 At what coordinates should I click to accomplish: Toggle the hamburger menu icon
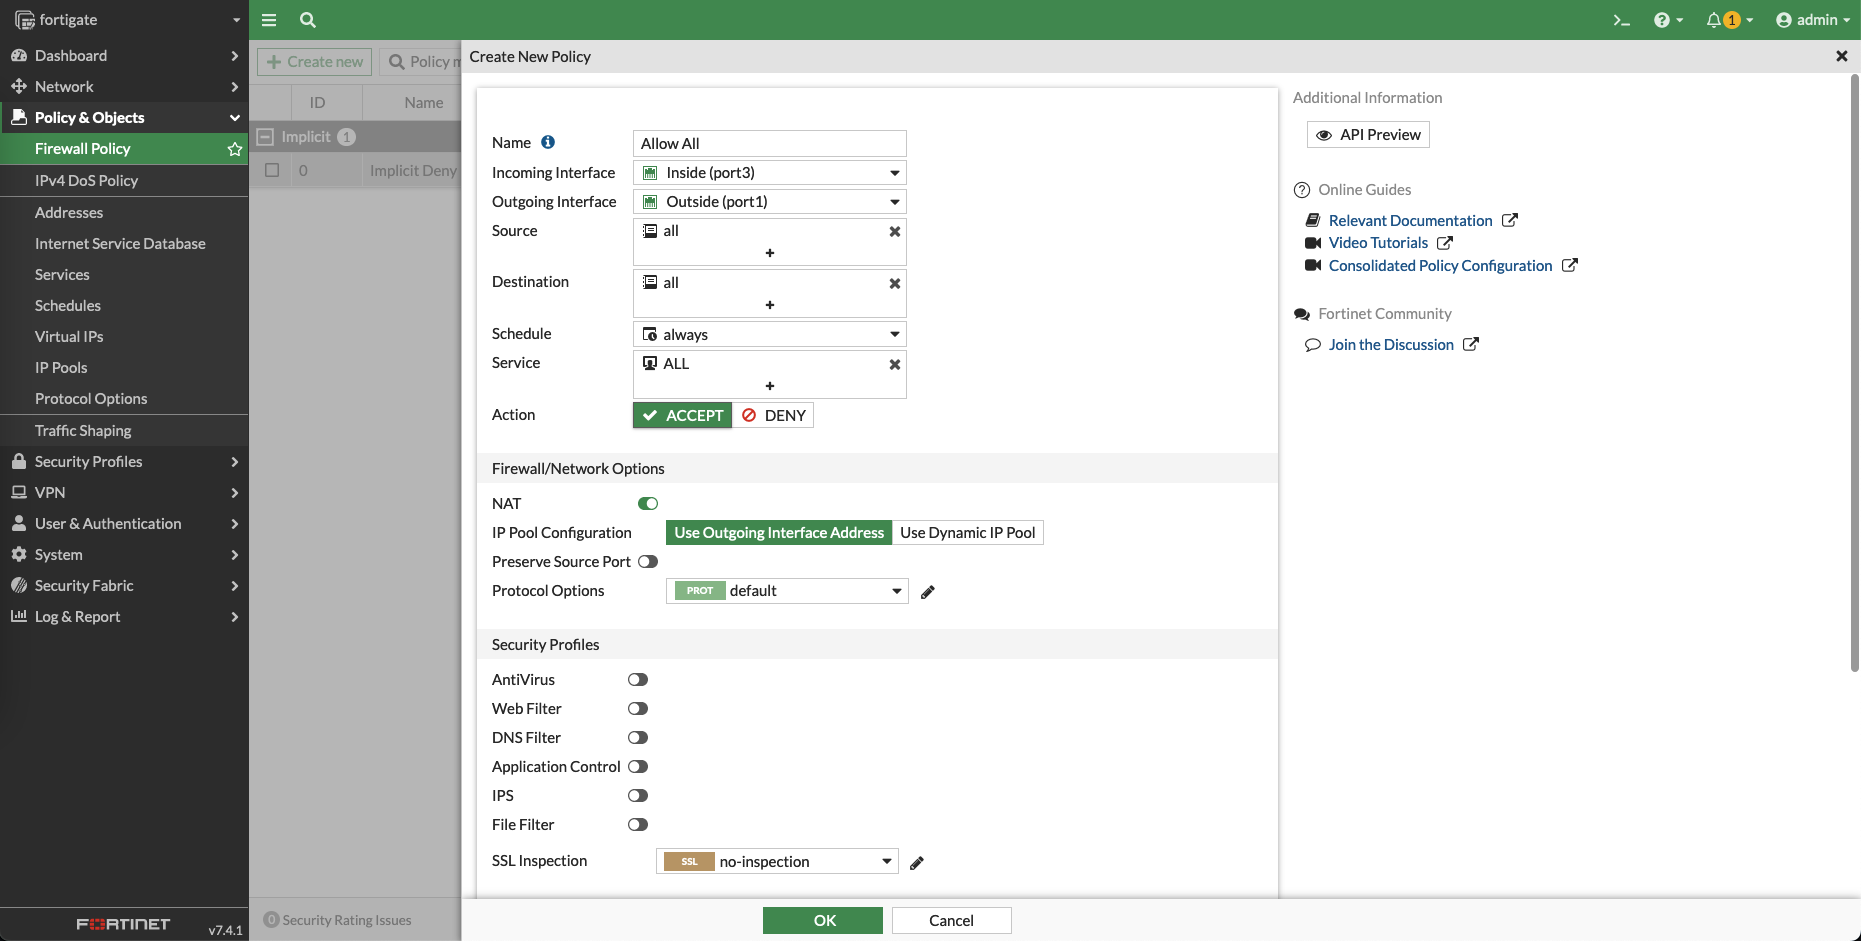click(269, 20)
